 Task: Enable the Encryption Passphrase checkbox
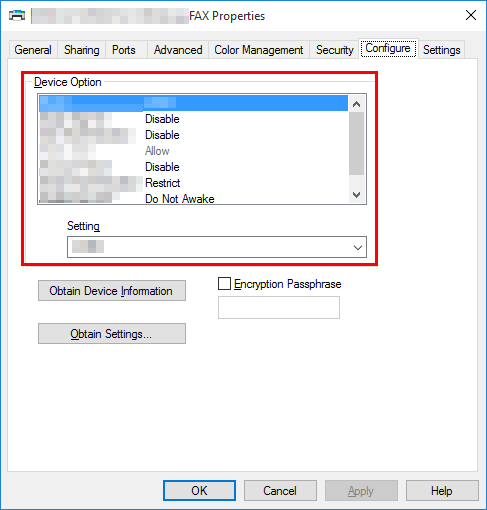point(224,284)
